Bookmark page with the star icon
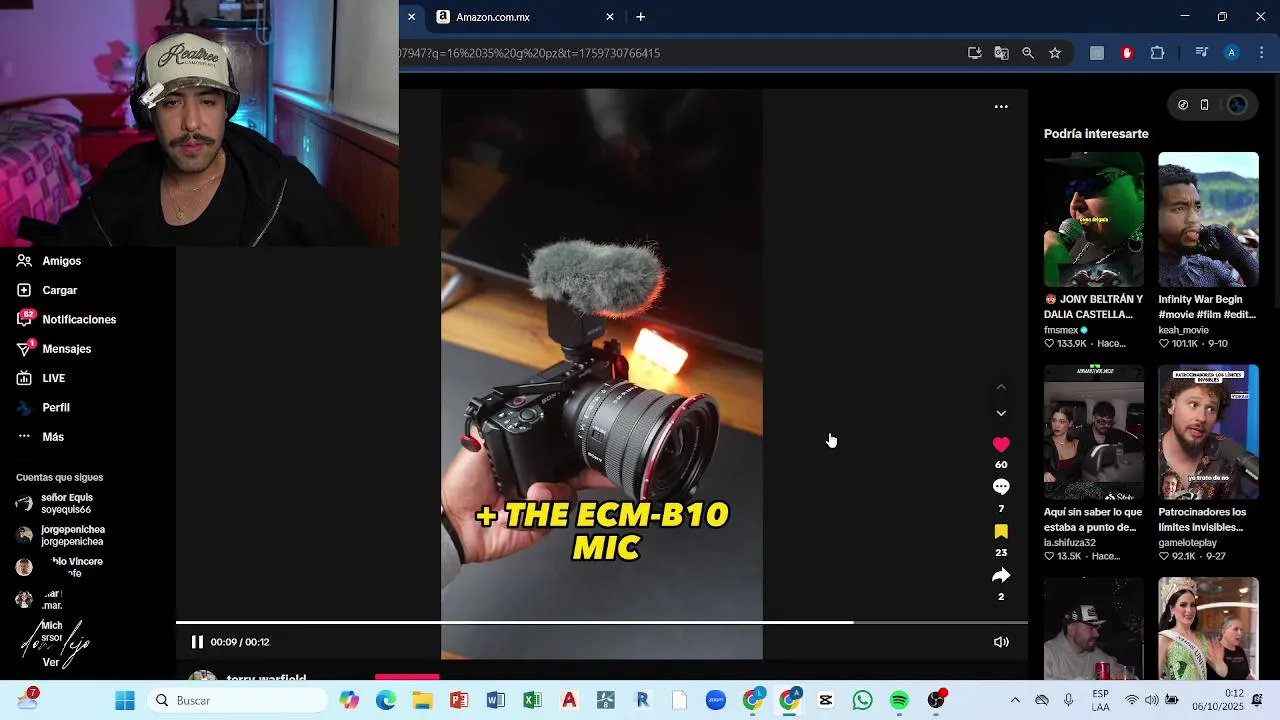Screen dimensions: 1280x720 click(1055, 53)
